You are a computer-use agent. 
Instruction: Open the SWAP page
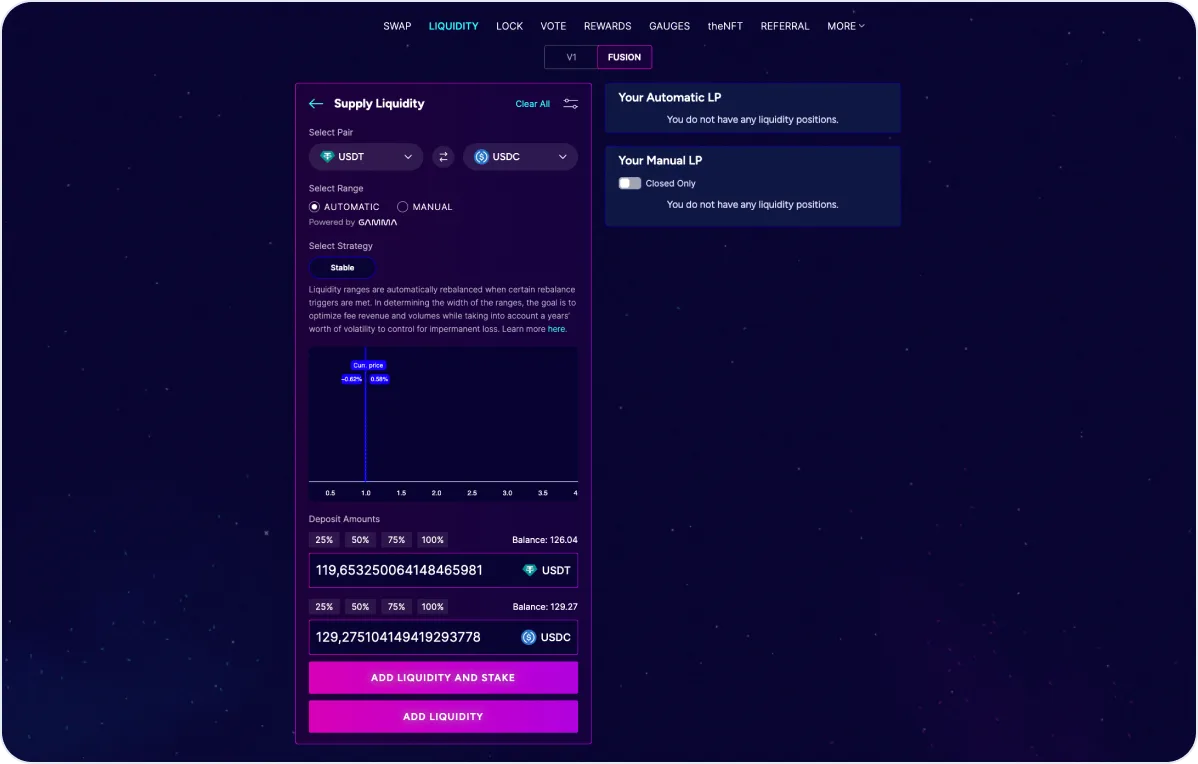[x=397, y=26]
